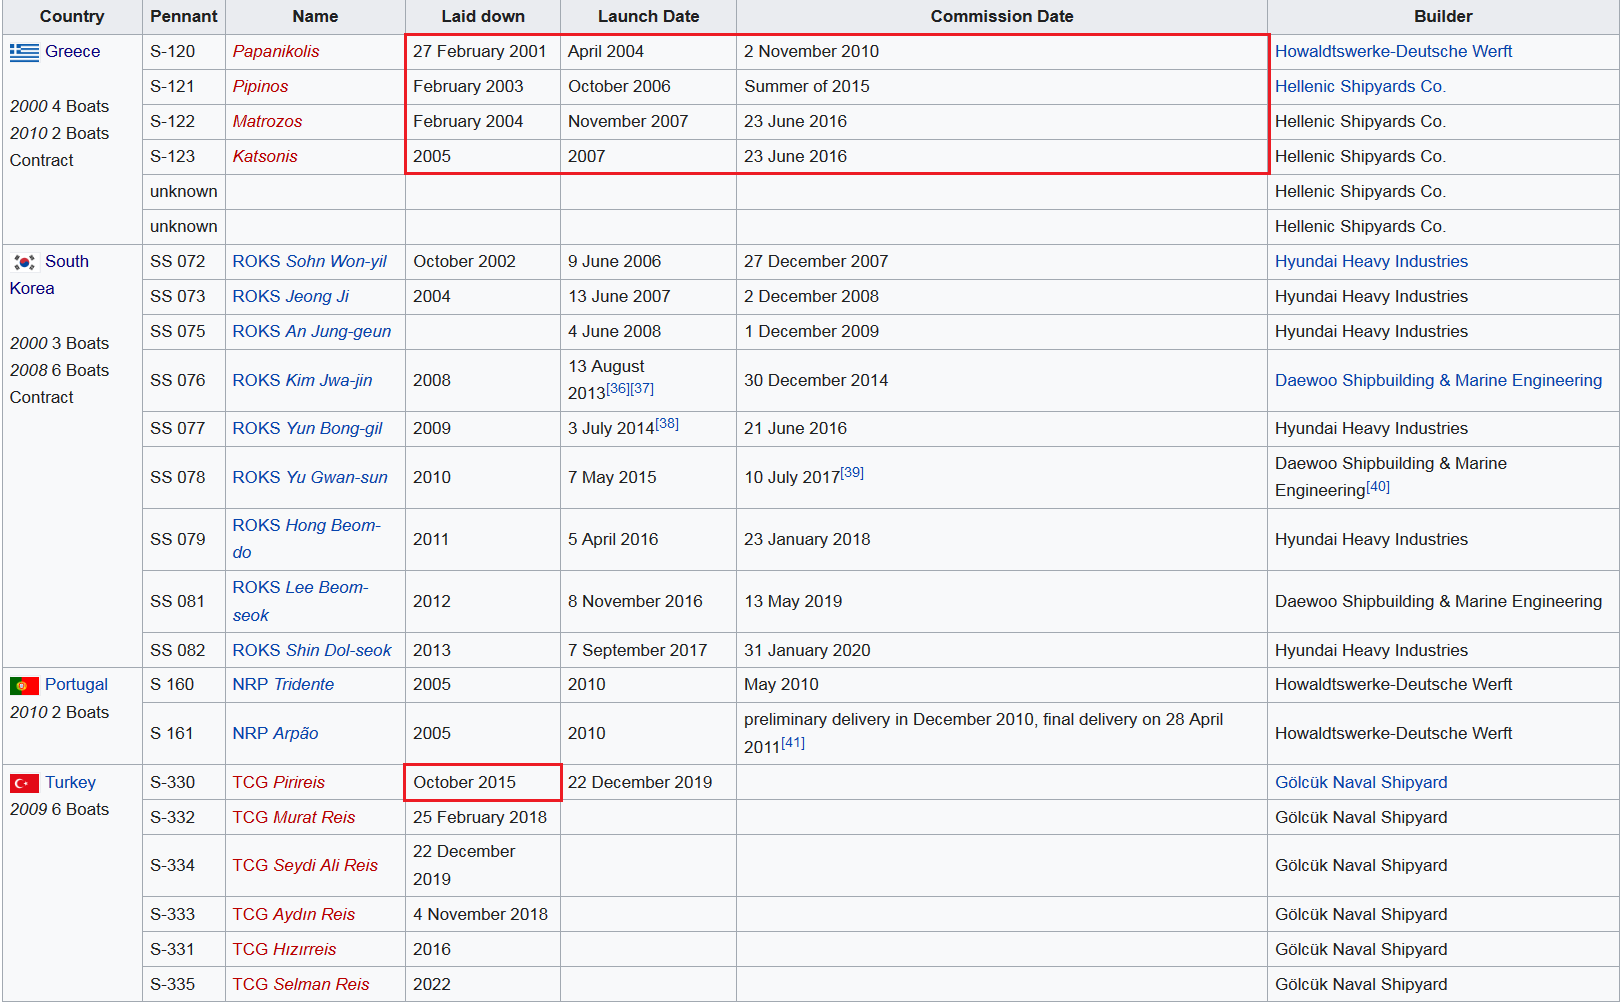This screenshot has height=1003, width=1620.
Task: Follow citation [39] after 10 July 2017
Action: coord(852,473)
